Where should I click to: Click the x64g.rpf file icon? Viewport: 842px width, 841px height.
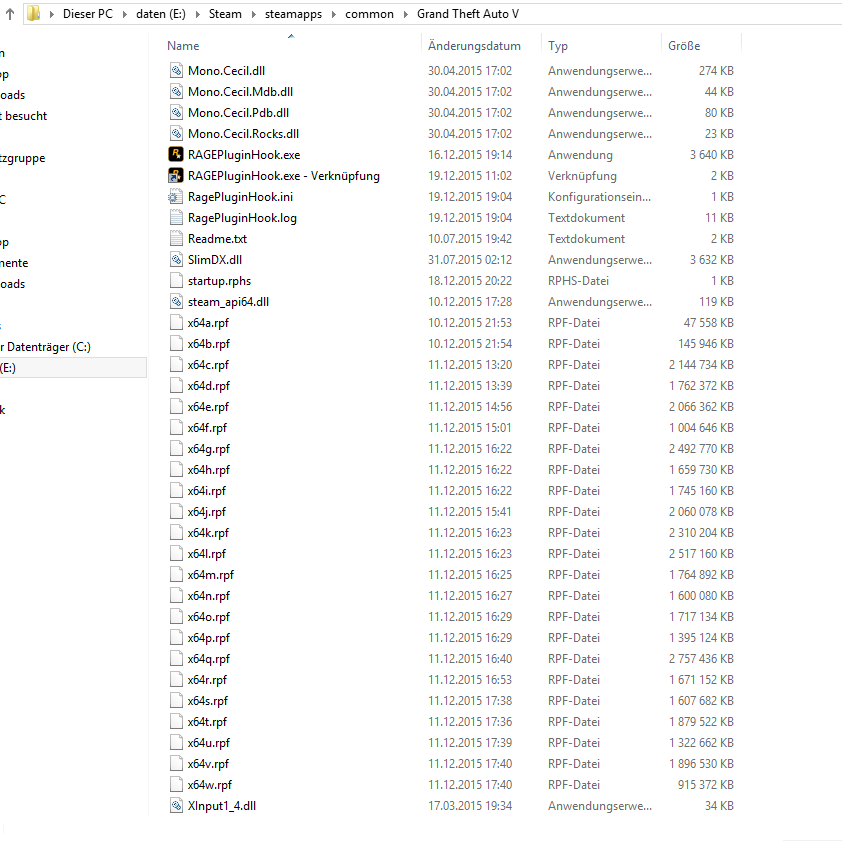(176, 448)
